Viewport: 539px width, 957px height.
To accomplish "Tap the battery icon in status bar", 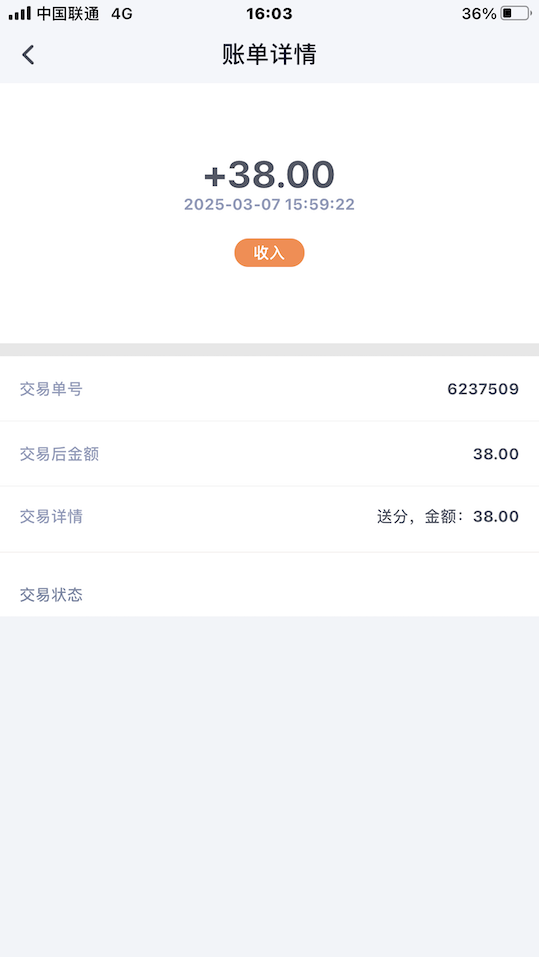I will [516, 13].
